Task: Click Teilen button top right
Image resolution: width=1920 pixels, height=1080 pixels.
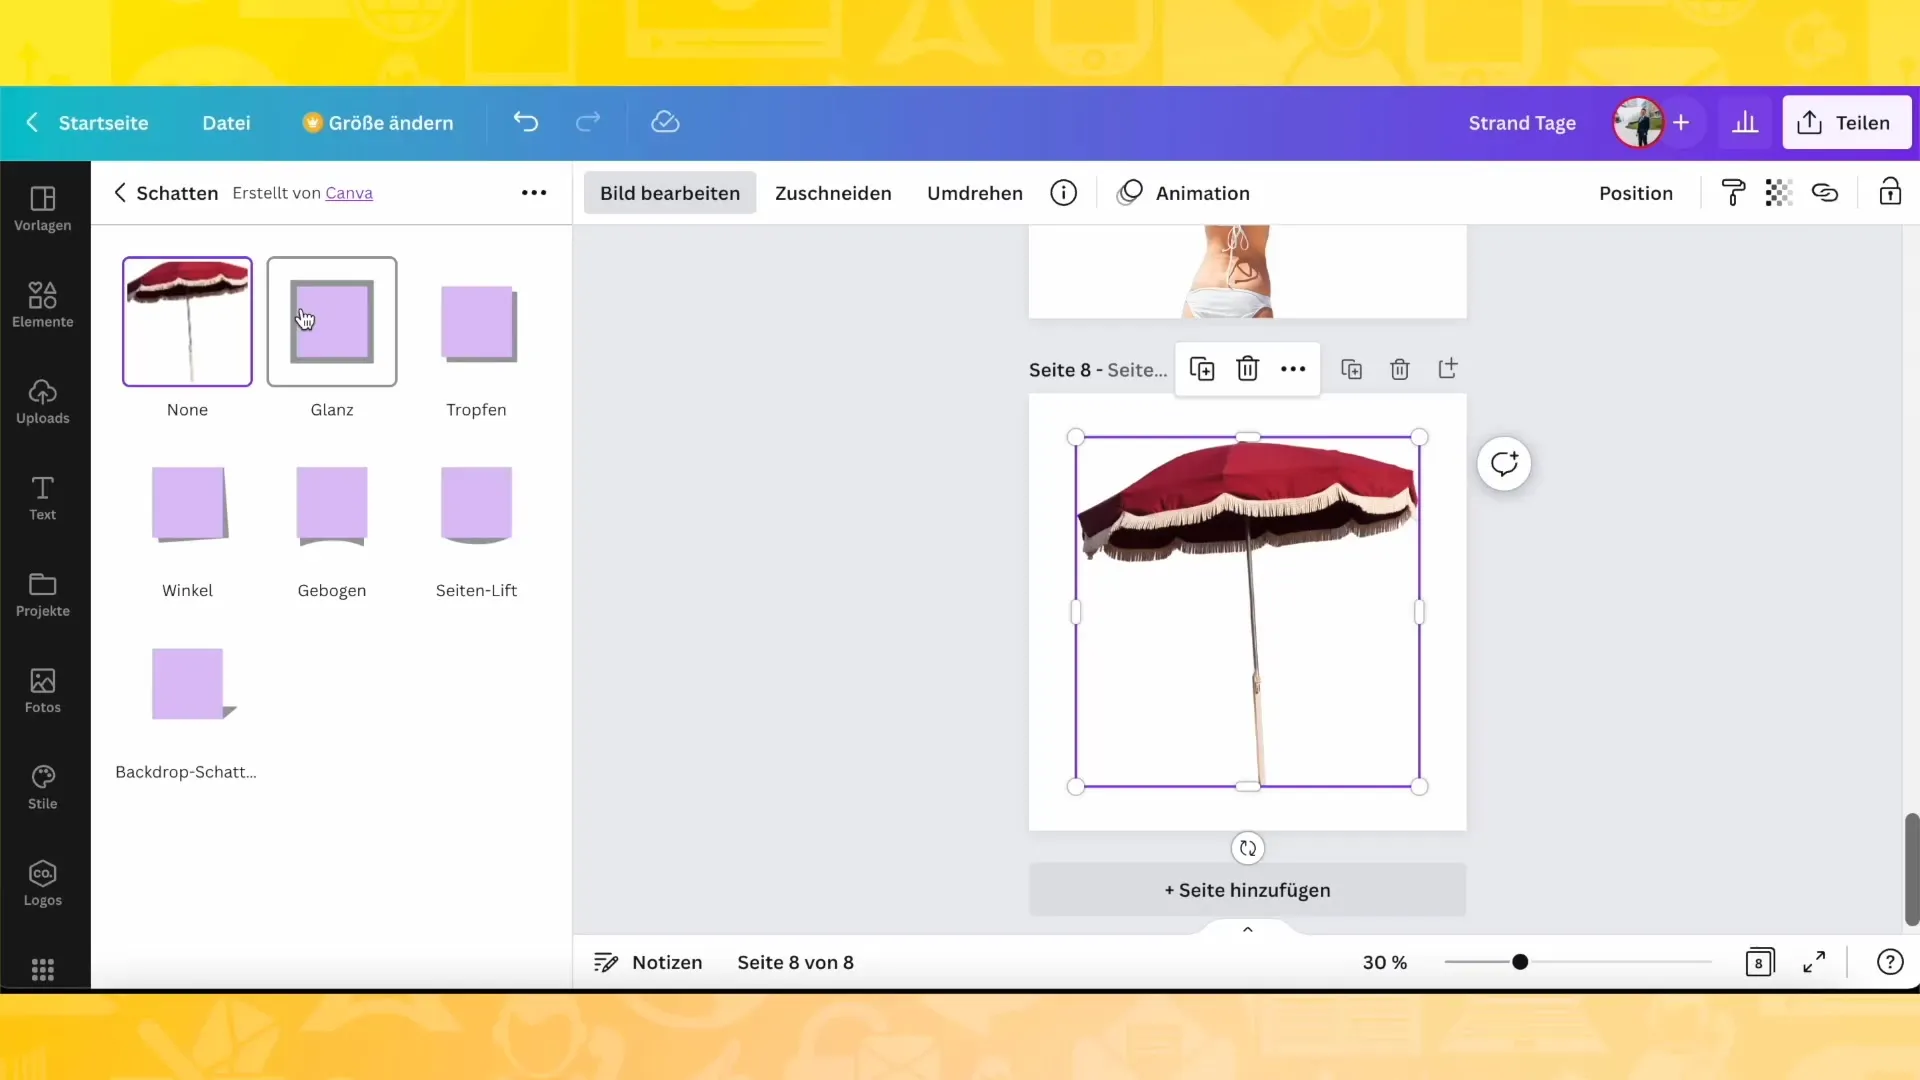Action: (1846, 123)
